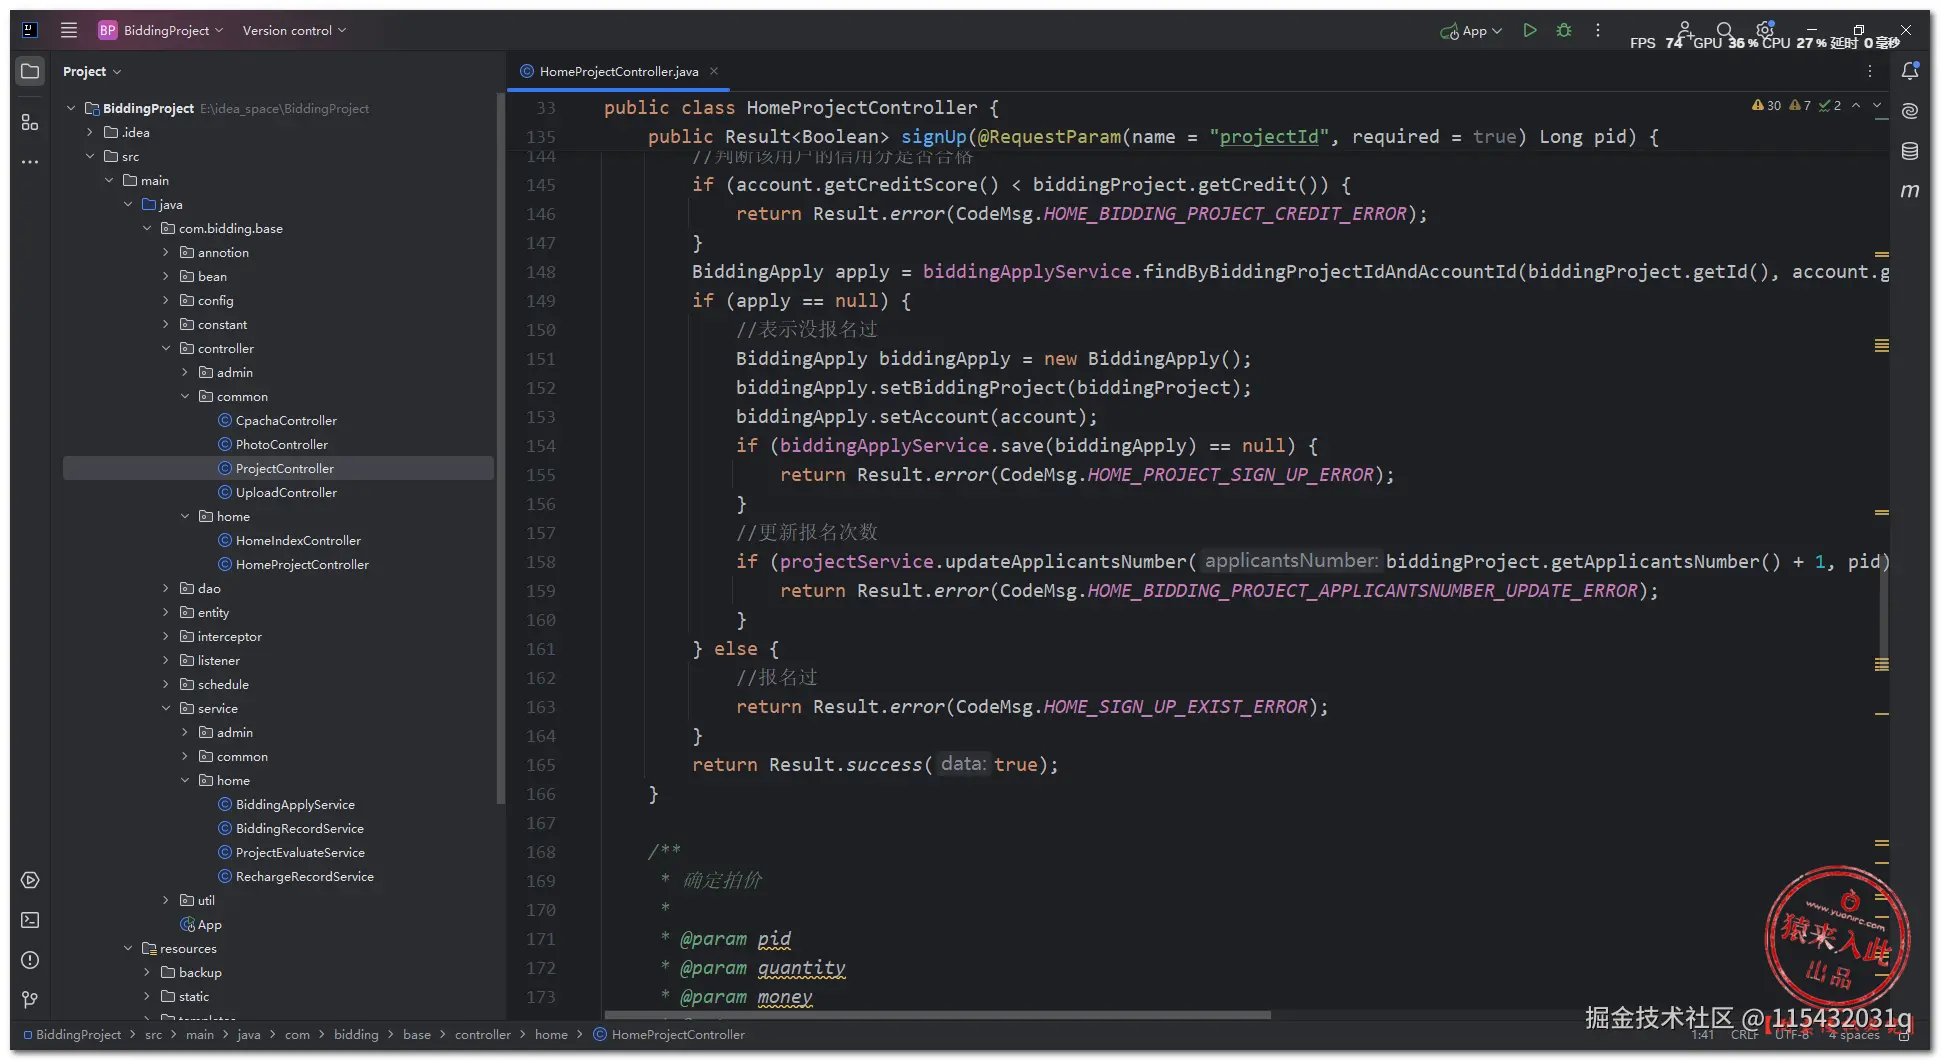The image size is (1941, 1061).
Task: Jump to next highlighted error arrow
Action: [x=1877, y=105]
